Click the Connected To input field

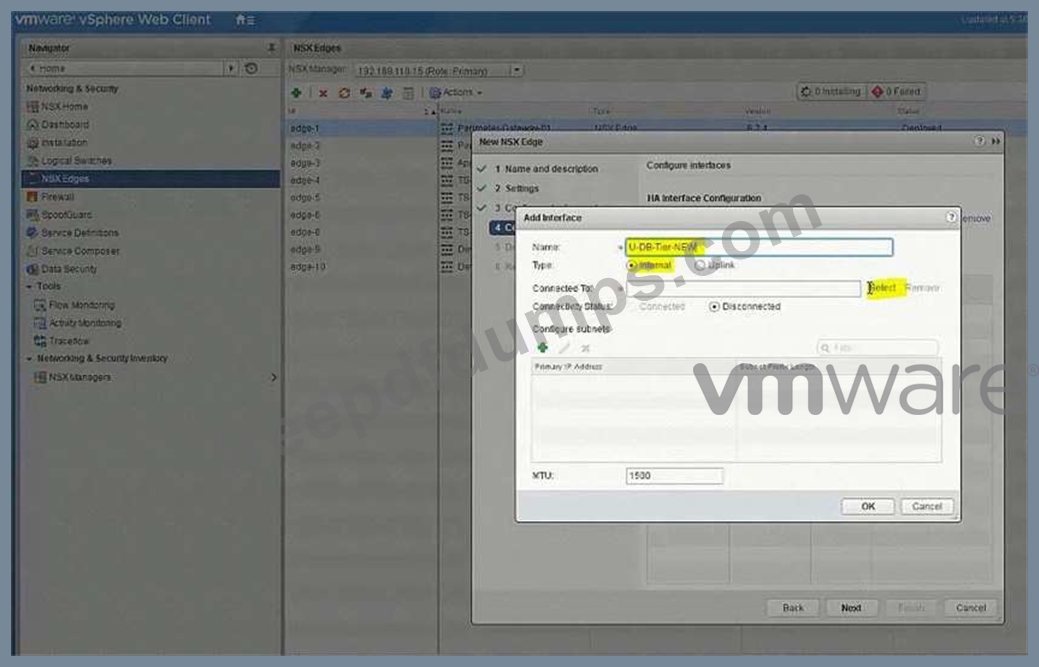point(743,288)
